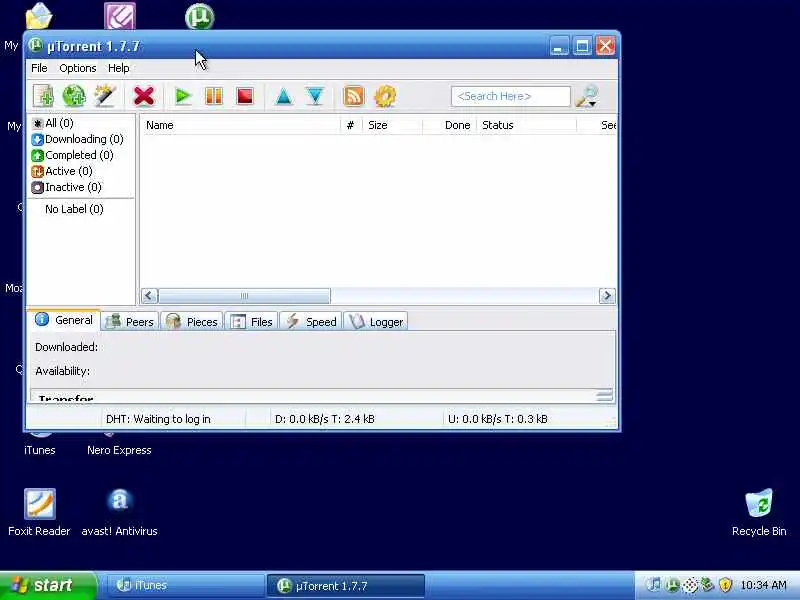This screenshot has height=600, width=800.
Task: Click the Availability: label in General tab
Action: click(62, 371)
